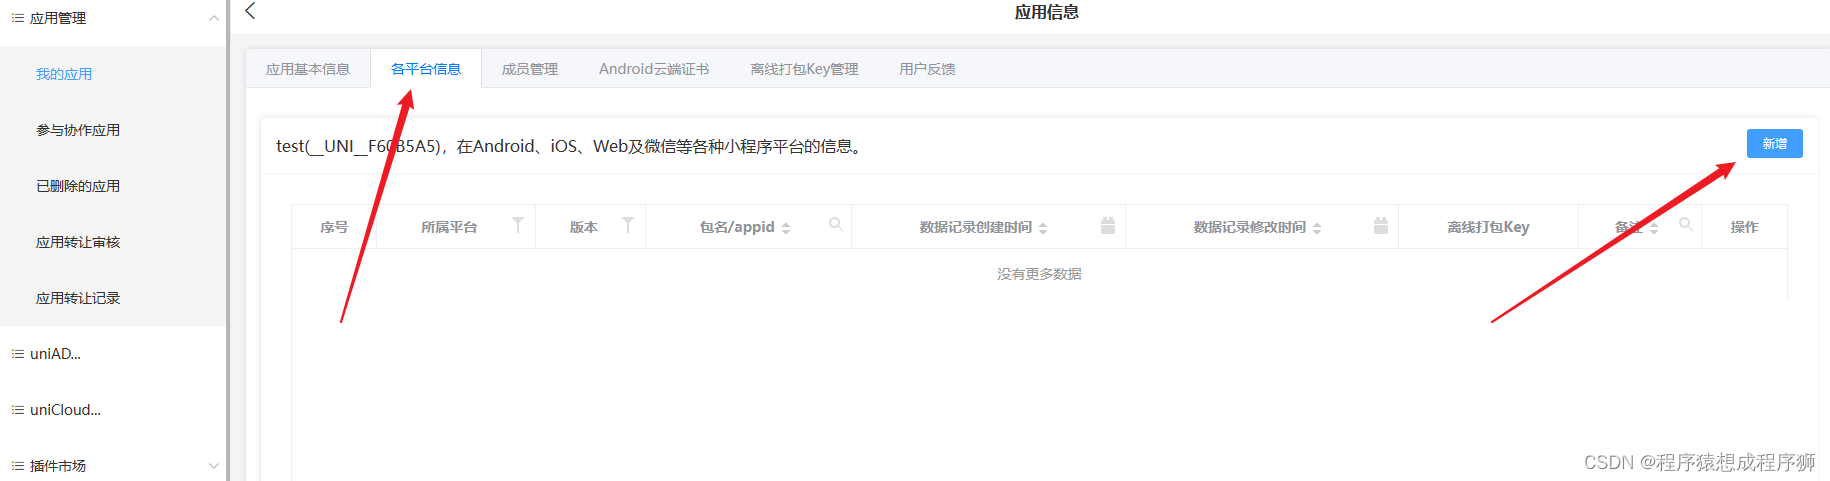
Task: Open calendar filter for 数据记录修改时间
Action: coord(1380,226)
